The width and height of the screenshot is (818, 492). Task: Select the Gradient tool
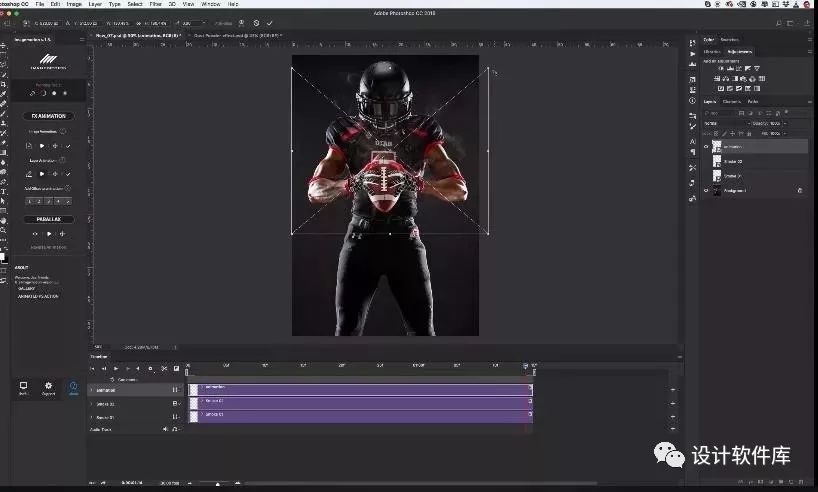point(4,152)
